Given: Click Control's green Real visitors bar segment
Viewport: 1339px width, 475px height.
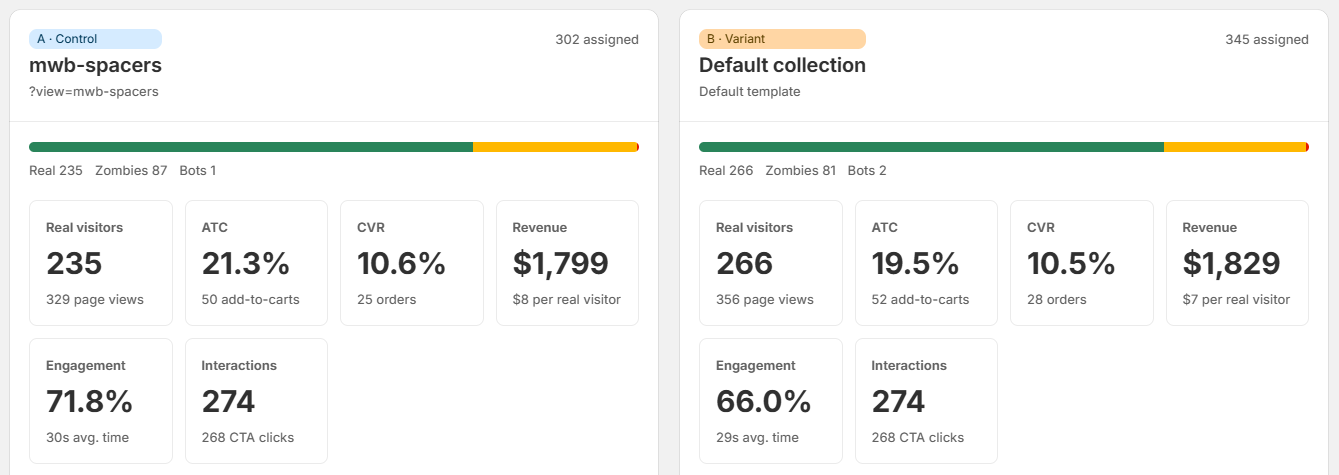Looking at the screenshot, I should tap(251, 147).
